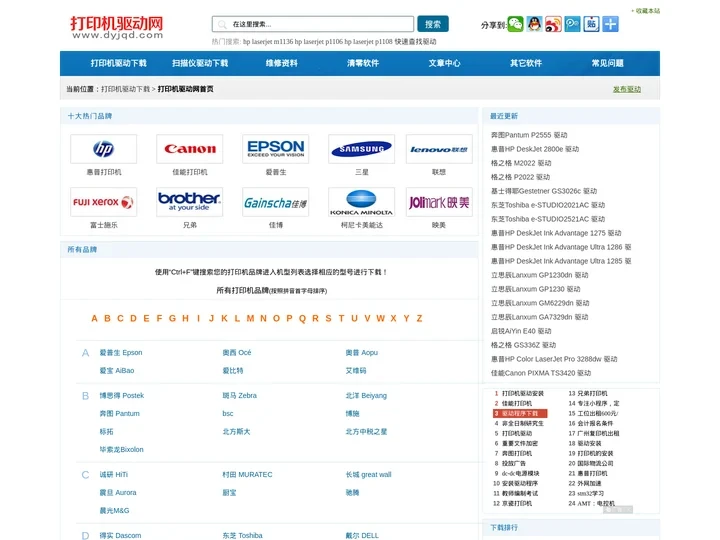
Task: Open the Brother brand logo
Action: 190,202
